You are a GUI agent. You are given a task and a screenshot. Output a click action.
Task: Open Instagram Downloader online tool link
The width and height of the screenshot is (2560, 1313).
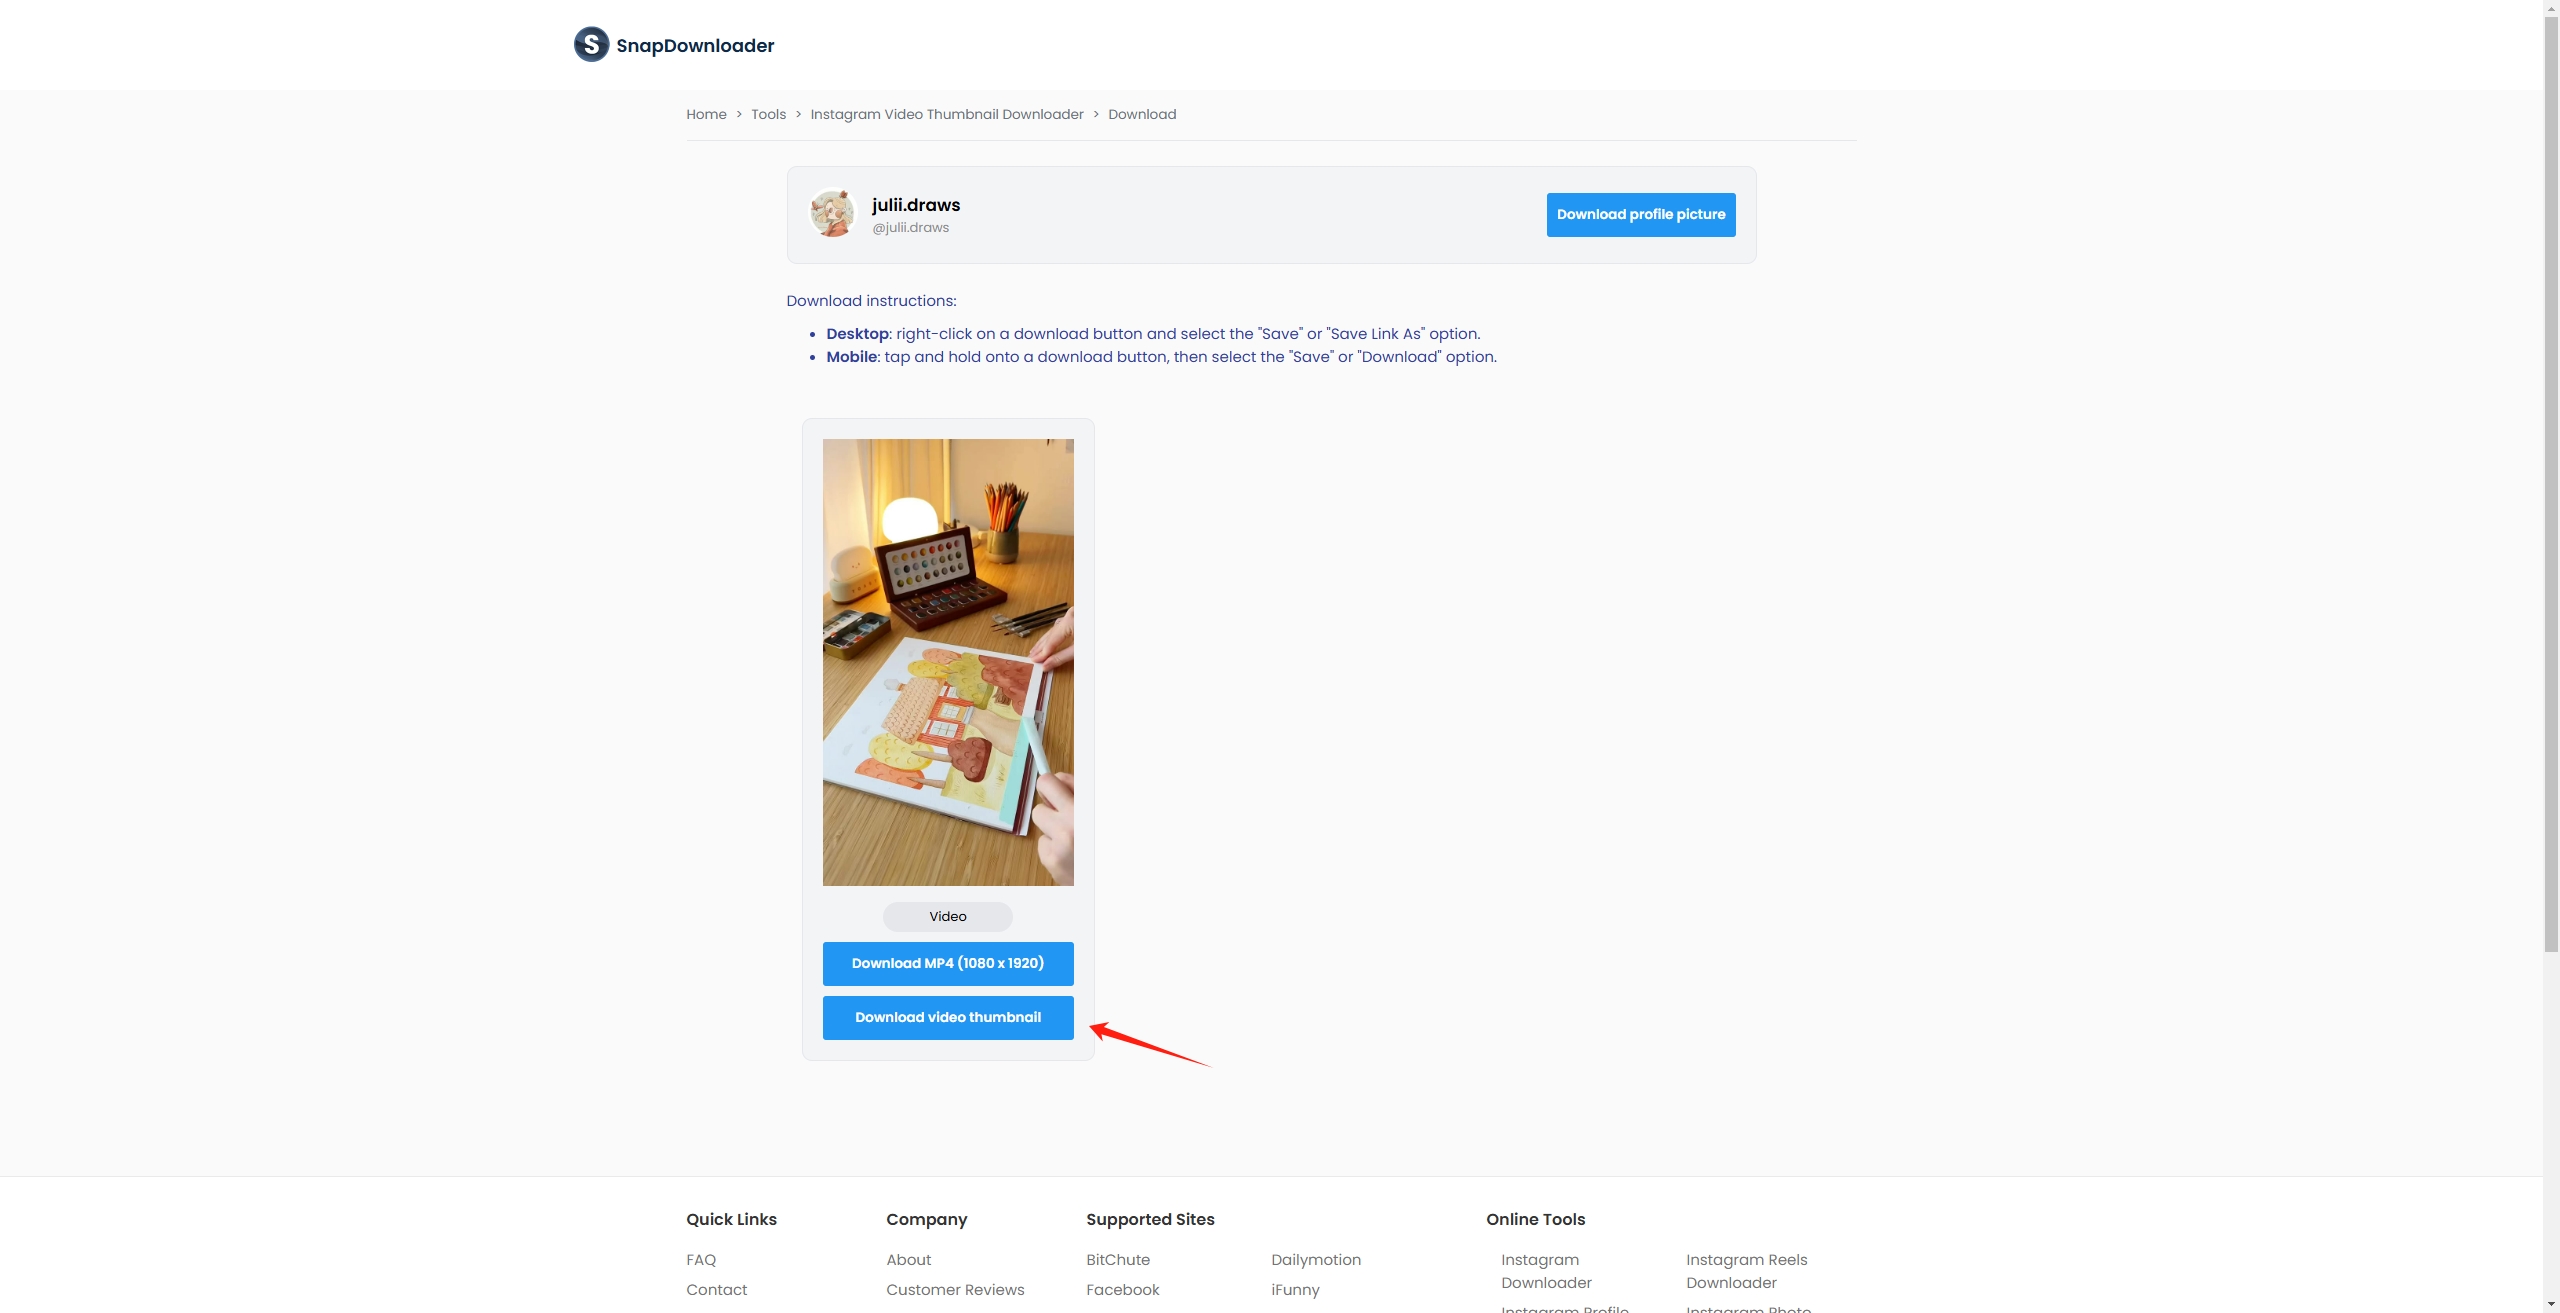1546,1271
